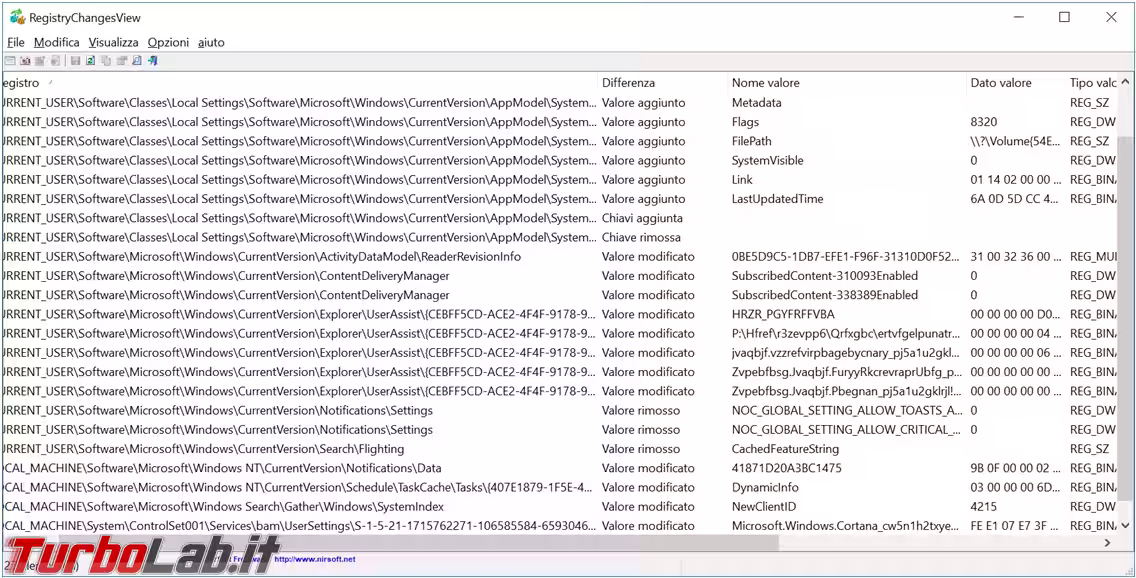This screenshot has height=578, width=1136.
Task: Open the Modifica menu
Action: click(x=56, y=42)
